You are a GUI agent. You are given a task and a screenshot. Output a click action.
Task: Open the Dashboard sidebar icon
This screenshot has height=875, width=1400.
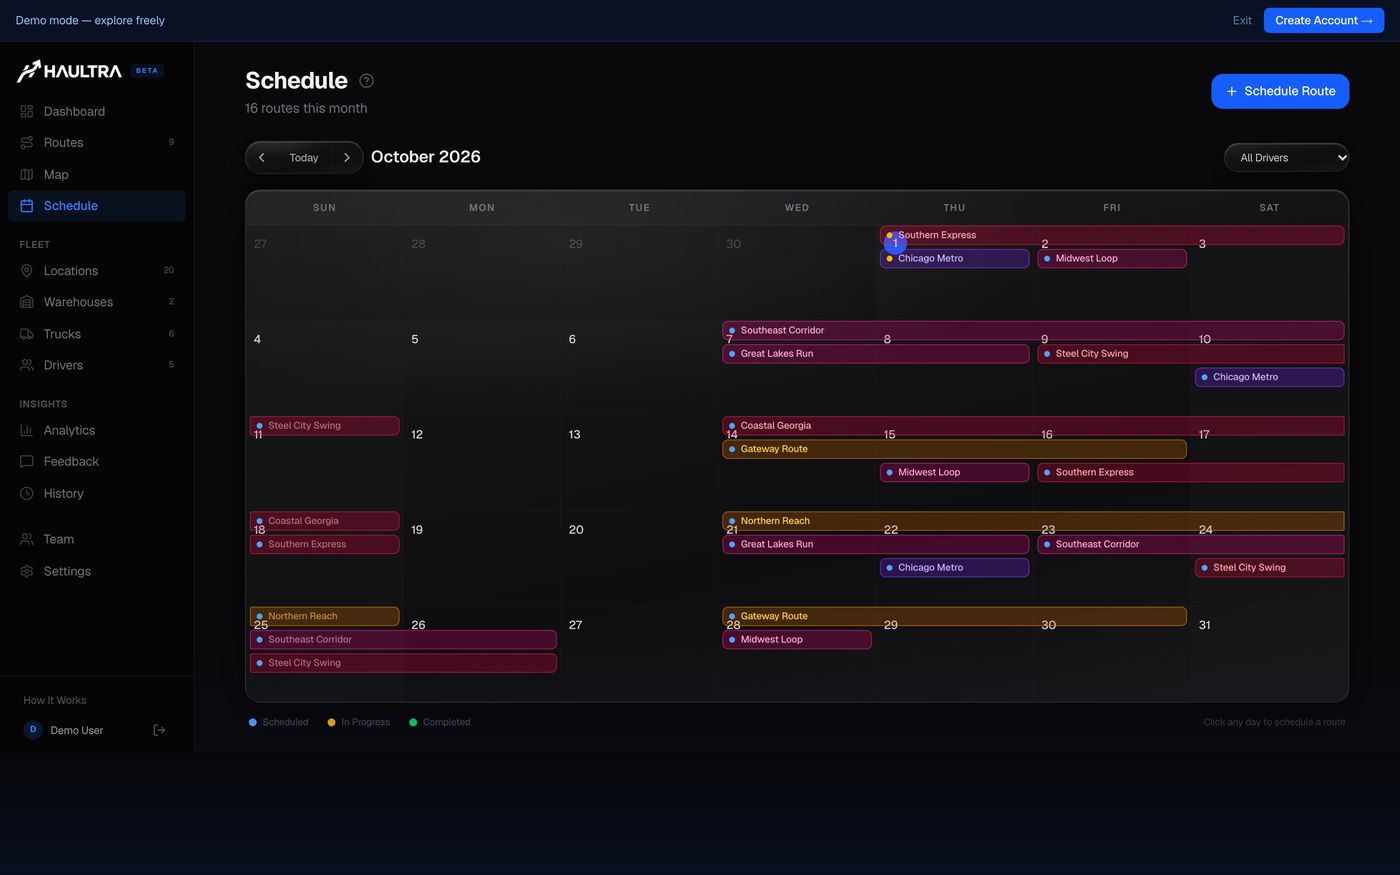(27, 111)
